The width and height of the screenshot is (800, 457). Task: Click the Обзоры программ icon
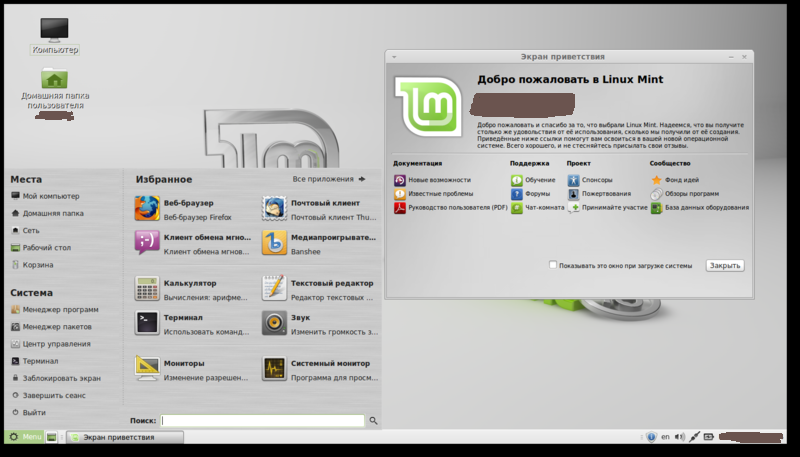point(656,194)
